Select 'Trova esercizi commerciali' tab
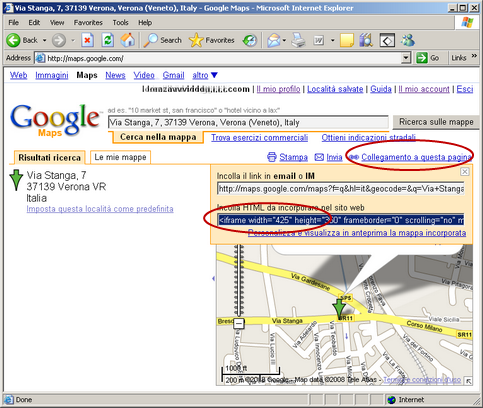This screenshot has height=408, width=483. tap(259, 137)
